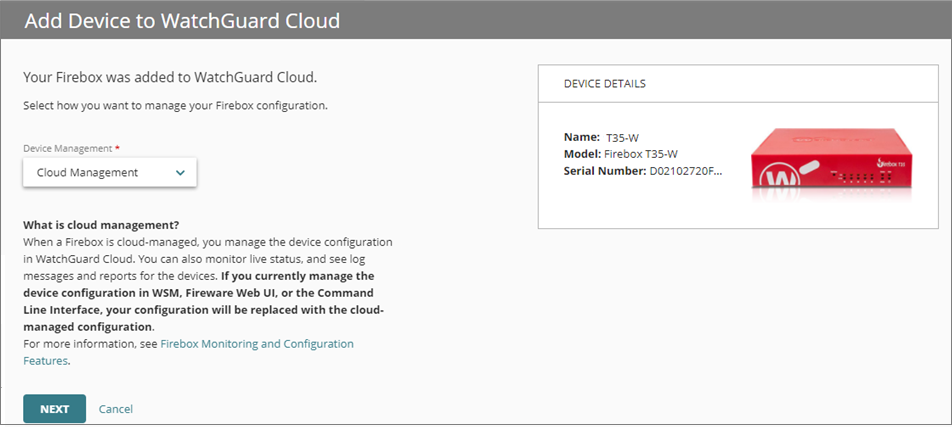
Task: Open the Device Management dropdown
Action: pos(110,173)
